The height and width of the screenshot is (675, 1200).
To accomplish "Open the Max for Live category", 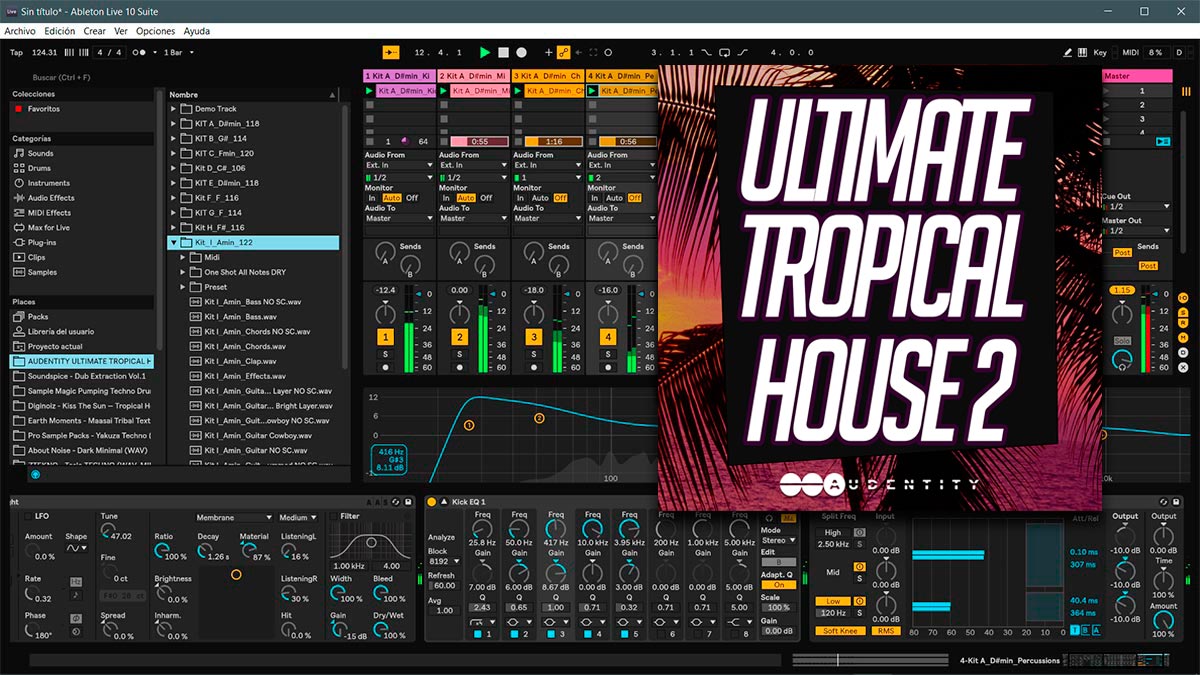I will [42, 227].
